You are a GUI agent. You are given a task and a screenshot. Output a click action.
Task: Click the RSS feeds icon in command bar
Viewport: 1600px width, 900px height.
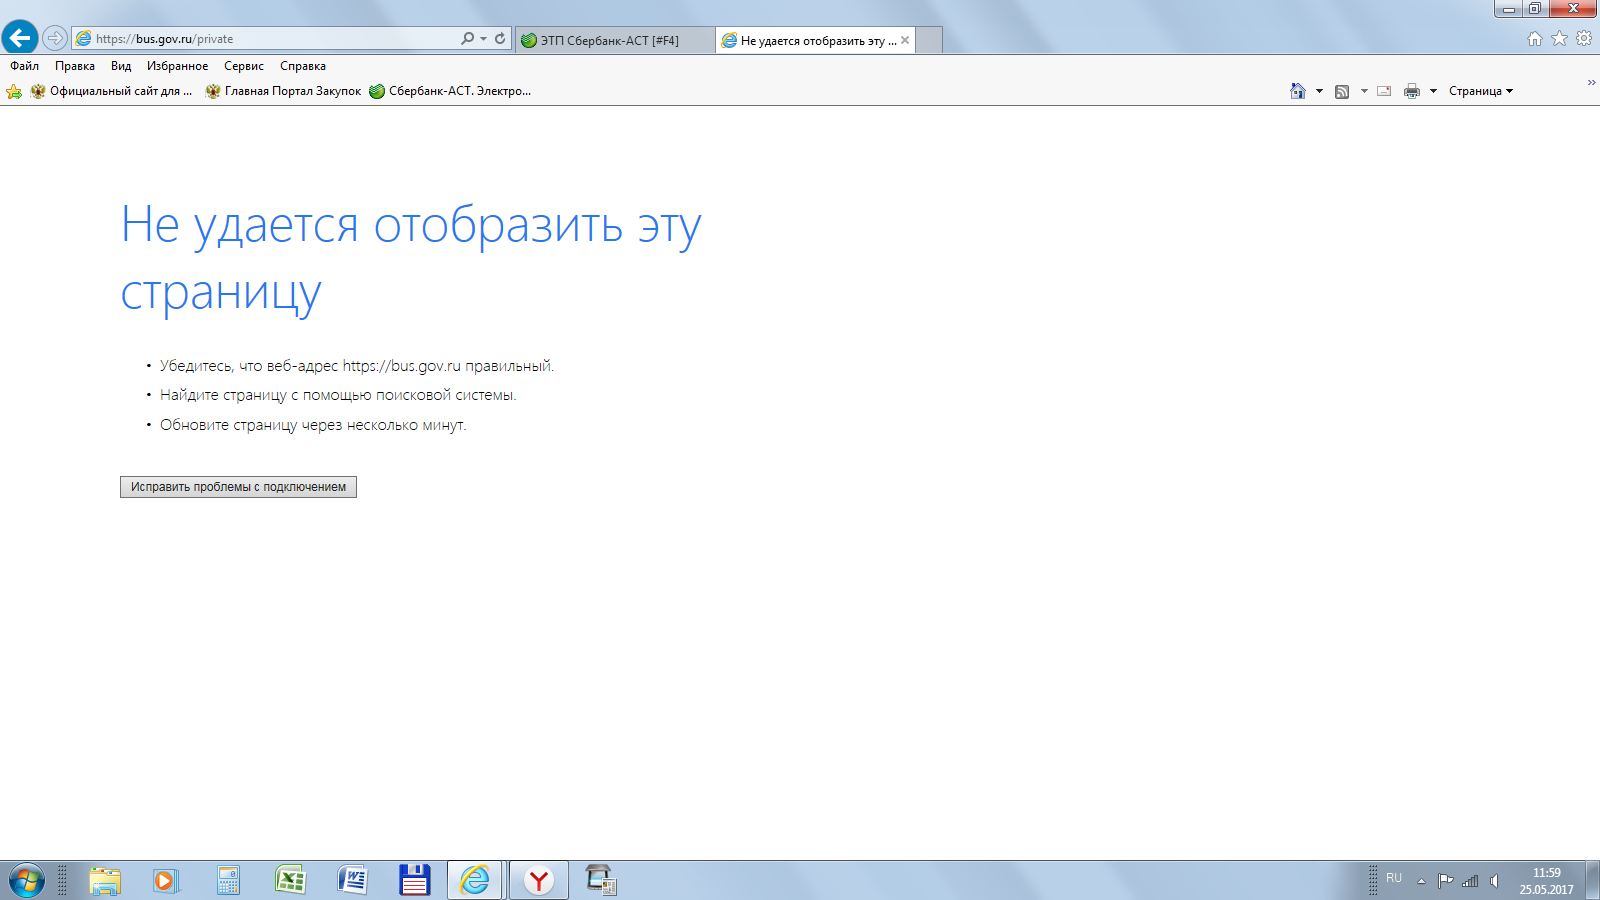1342,91
